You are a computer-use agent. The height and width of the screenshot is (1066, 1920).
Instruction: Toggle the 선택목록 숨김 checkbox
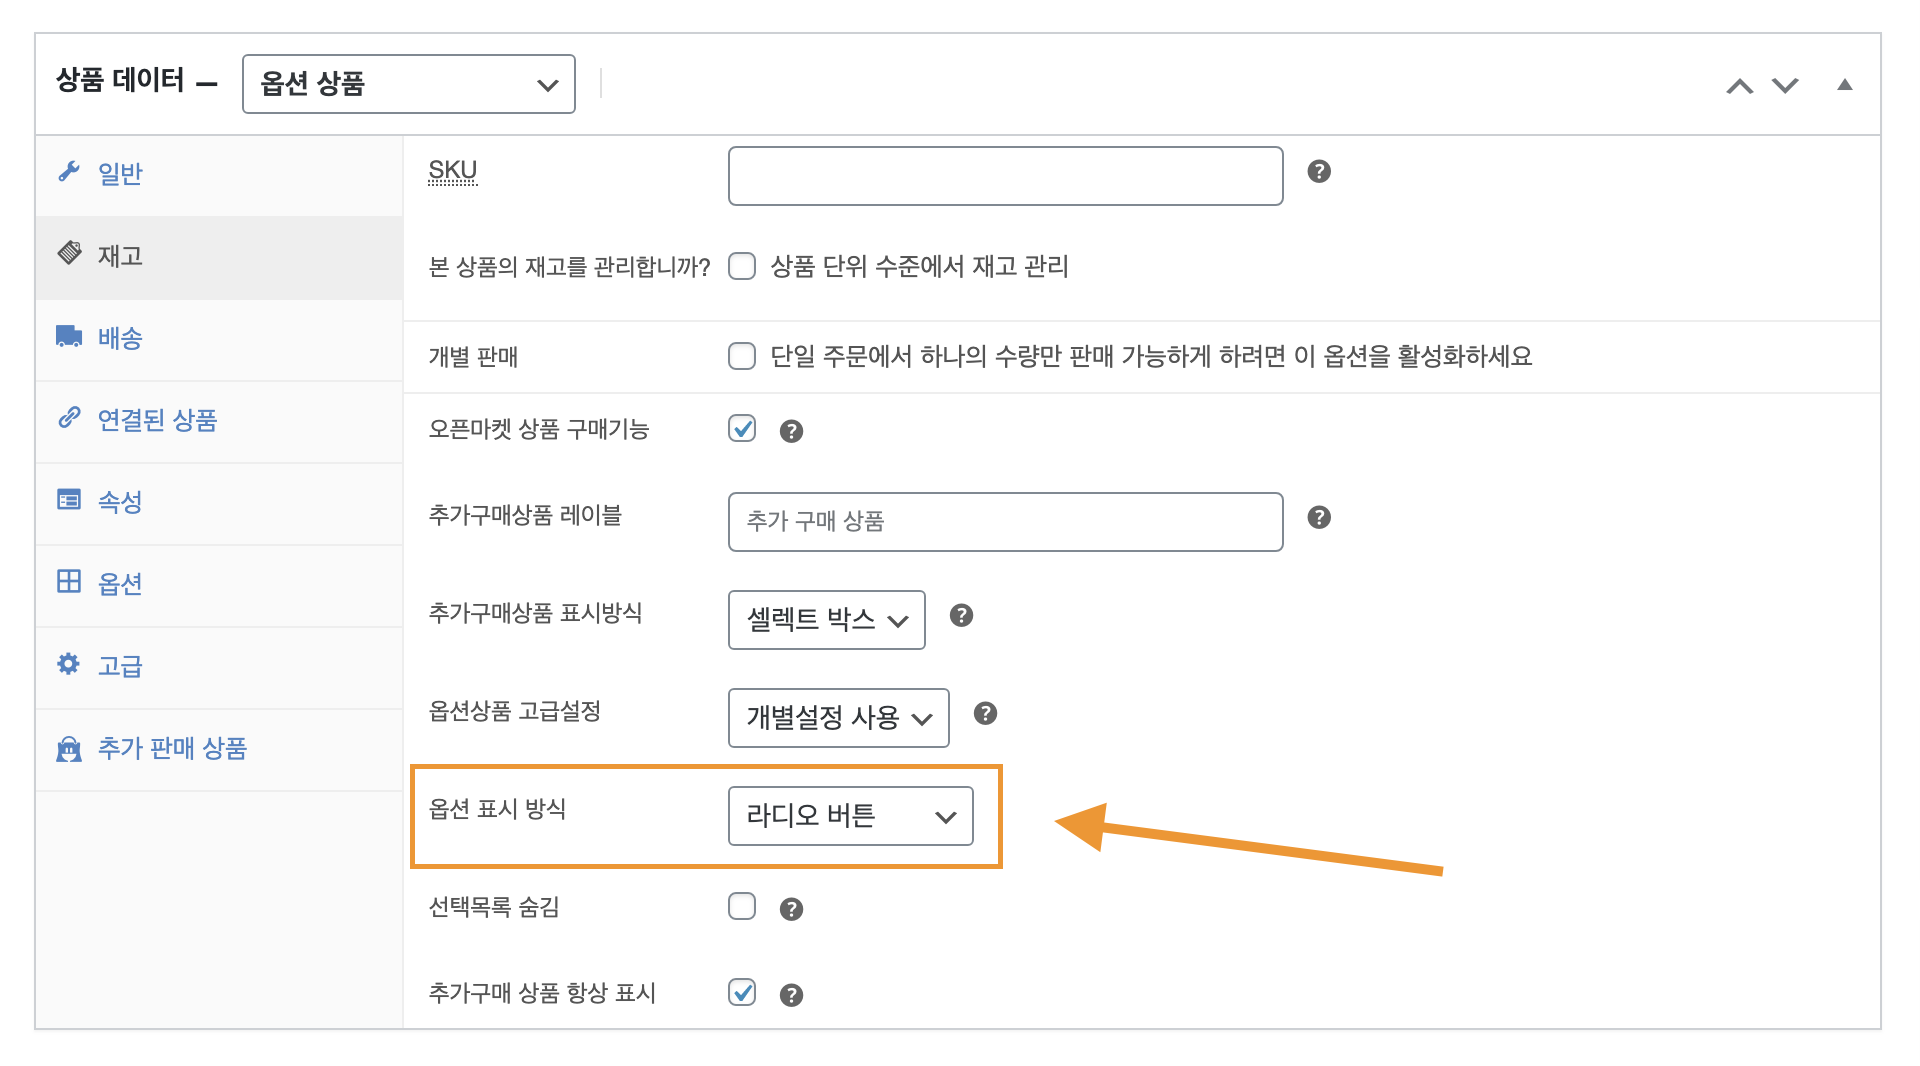coord(742,907)
